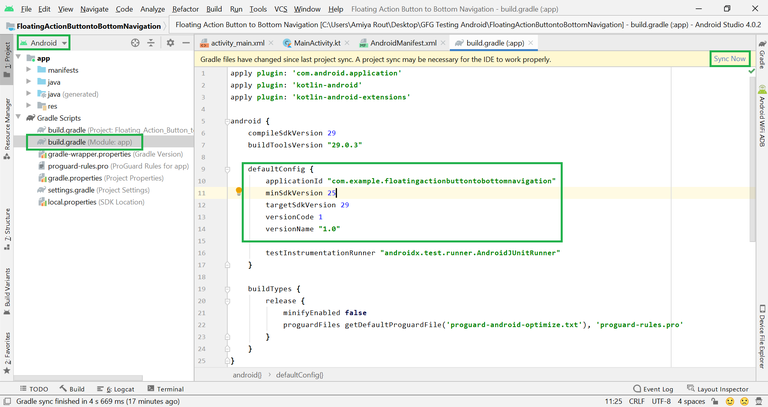Click the lightbulb intention icon on line 11
The height and width of the screenshot is (407, 768).
click(x=239, y=192)
